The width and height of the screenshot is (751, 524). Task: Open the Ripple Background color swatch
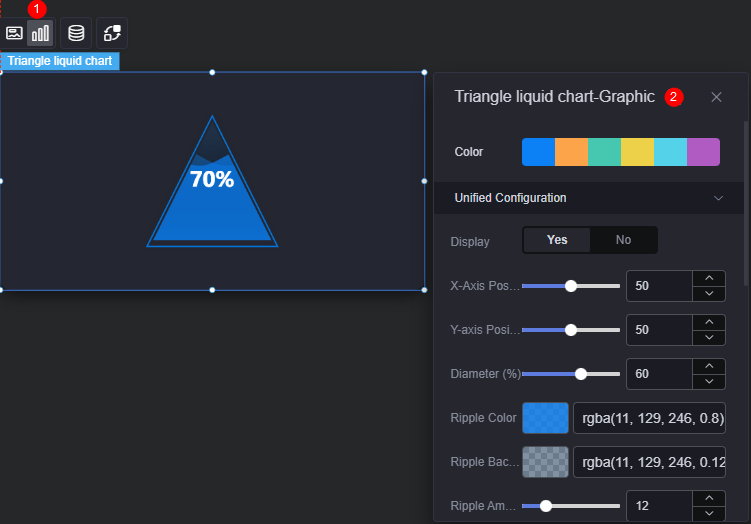point(545,462)
